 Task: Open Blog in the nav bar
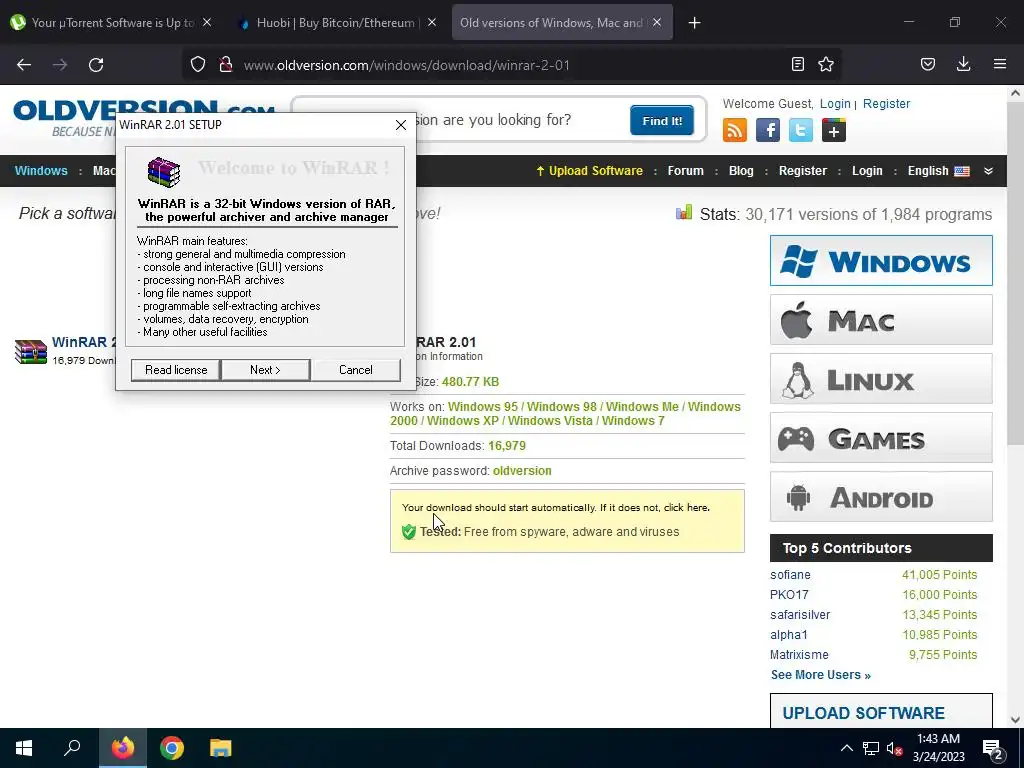click(x=741, y=170)
